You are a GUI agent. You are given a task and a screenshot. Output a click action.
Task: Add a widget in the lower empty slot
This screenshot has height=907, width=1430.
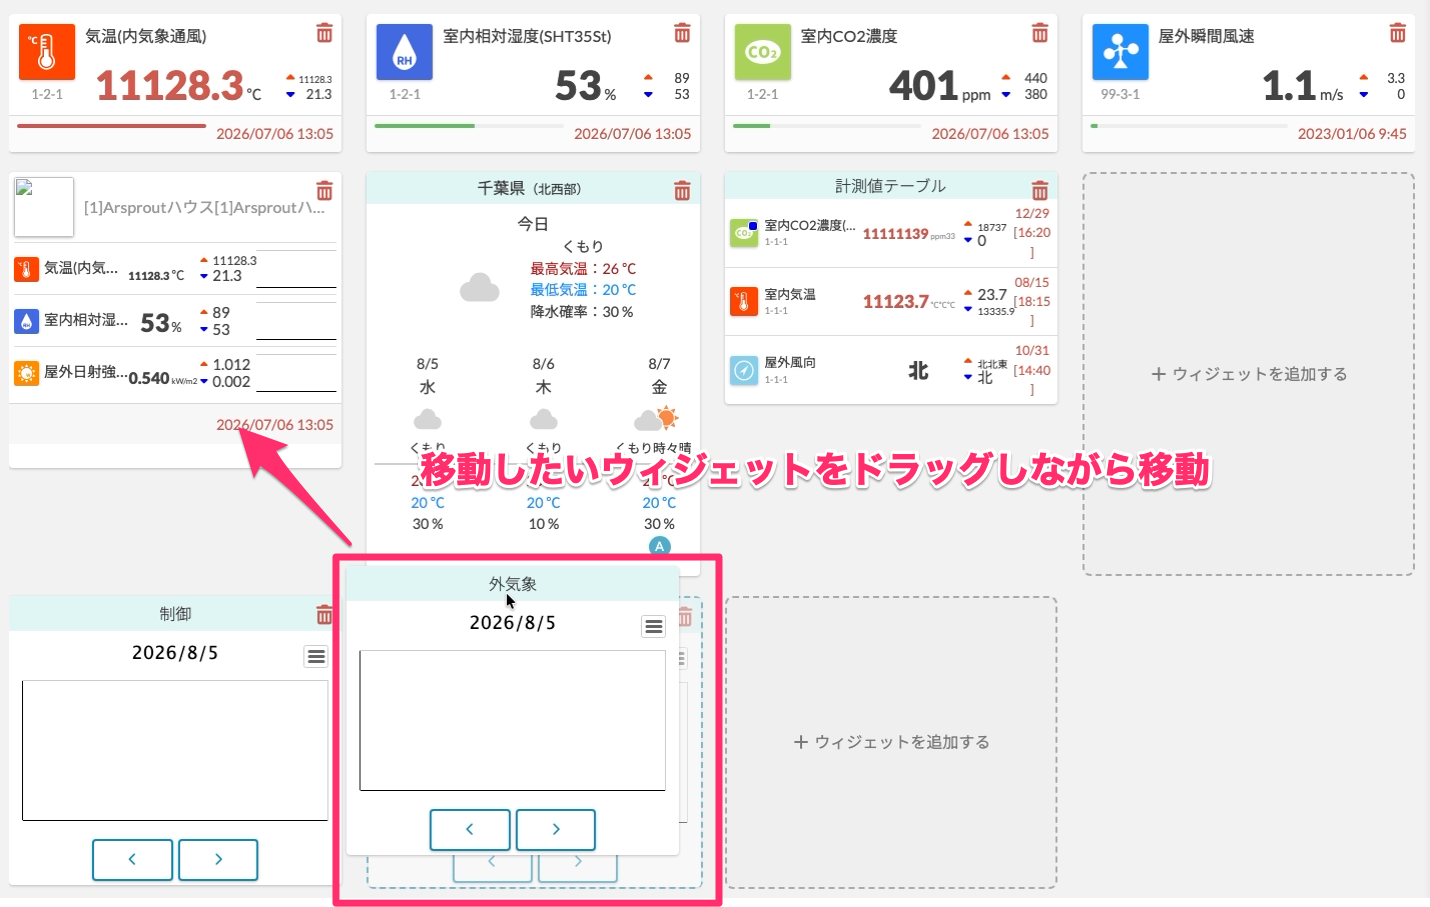891,742
